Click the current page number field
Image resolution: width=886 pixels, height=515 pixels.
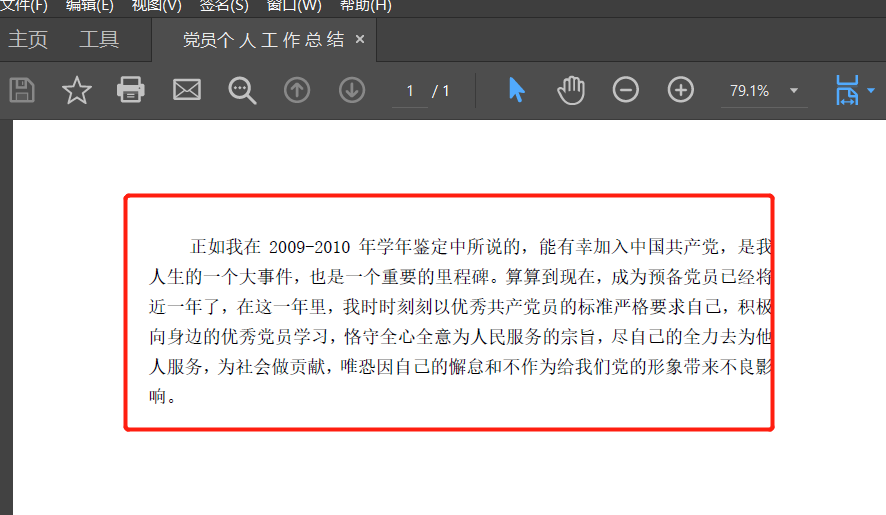(x=410, y=91)
